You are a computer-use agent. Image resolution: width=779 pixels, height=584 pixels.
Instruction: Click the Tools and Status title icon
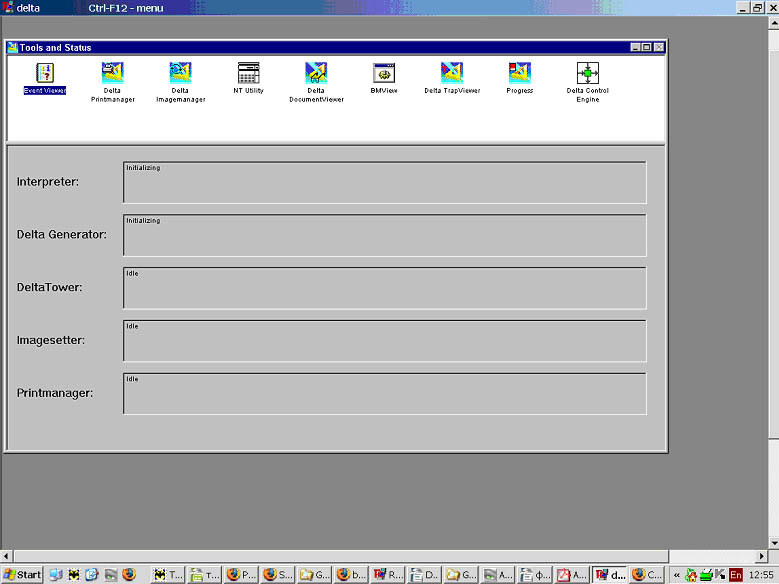click(x=12, y=47)
